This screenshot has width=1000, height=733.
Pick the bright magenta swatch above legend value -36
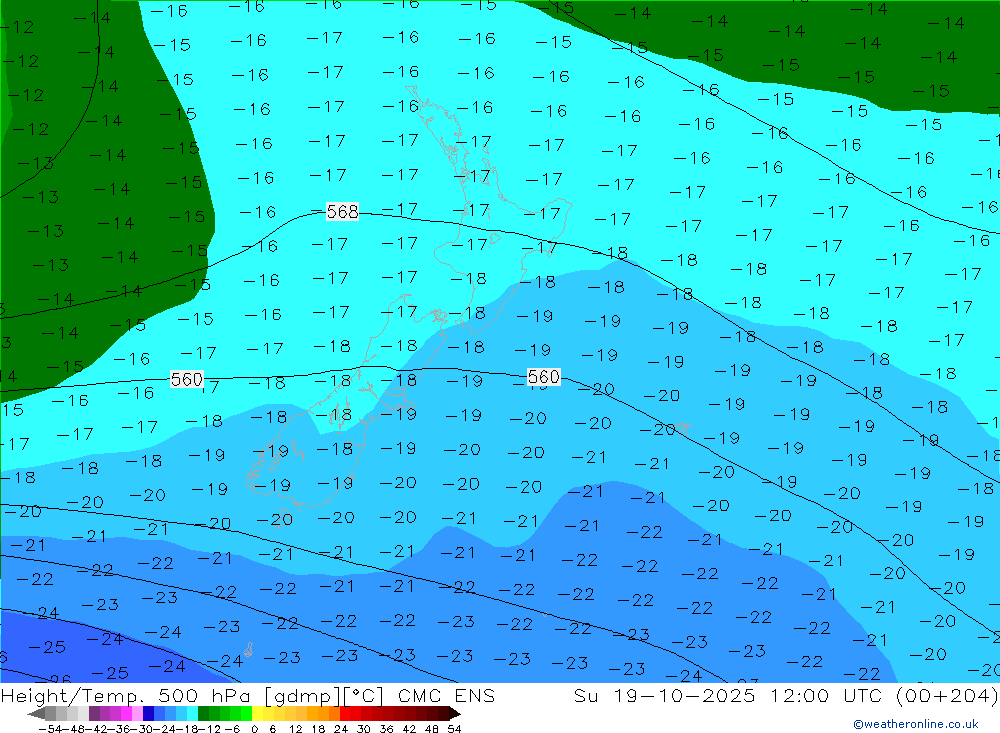click(126, 714)
